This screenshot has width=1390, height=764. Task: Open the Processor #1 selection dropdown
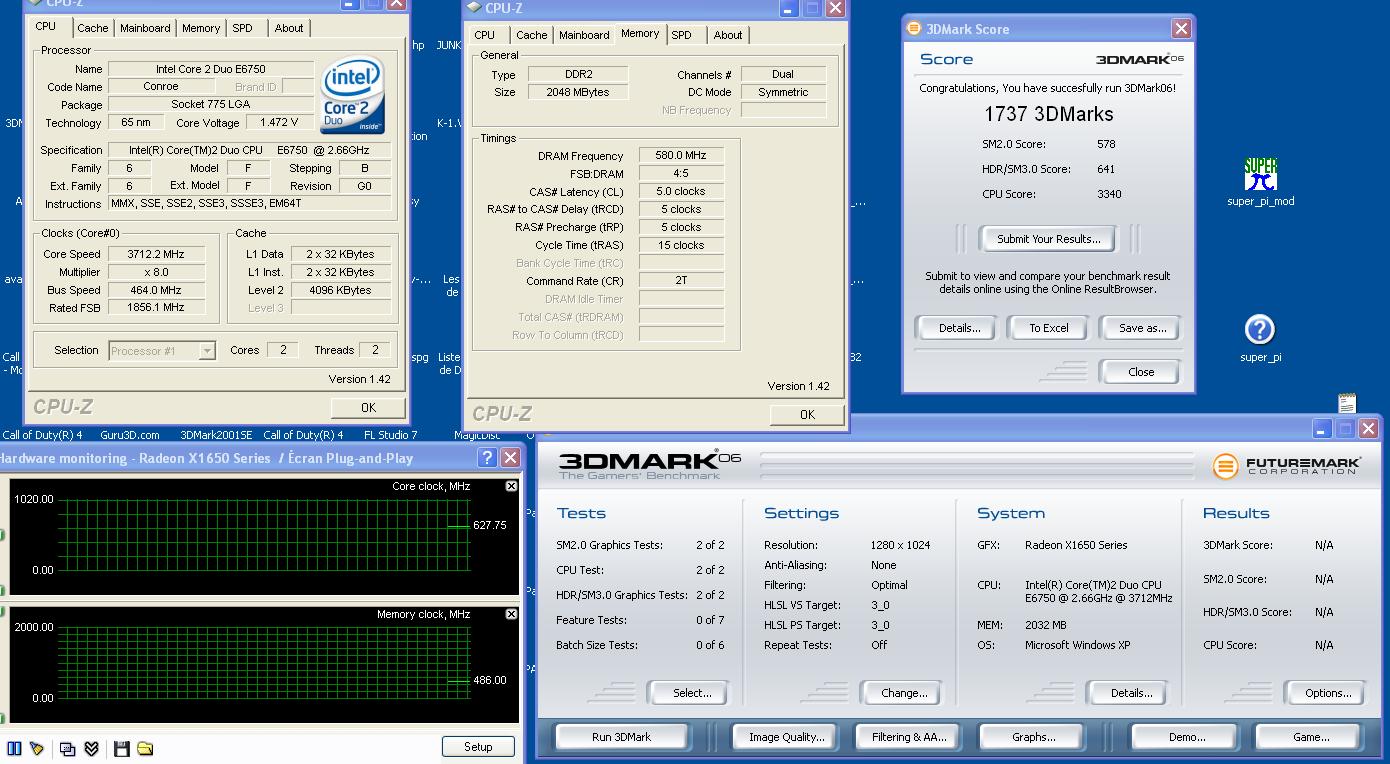click(207, 351)
